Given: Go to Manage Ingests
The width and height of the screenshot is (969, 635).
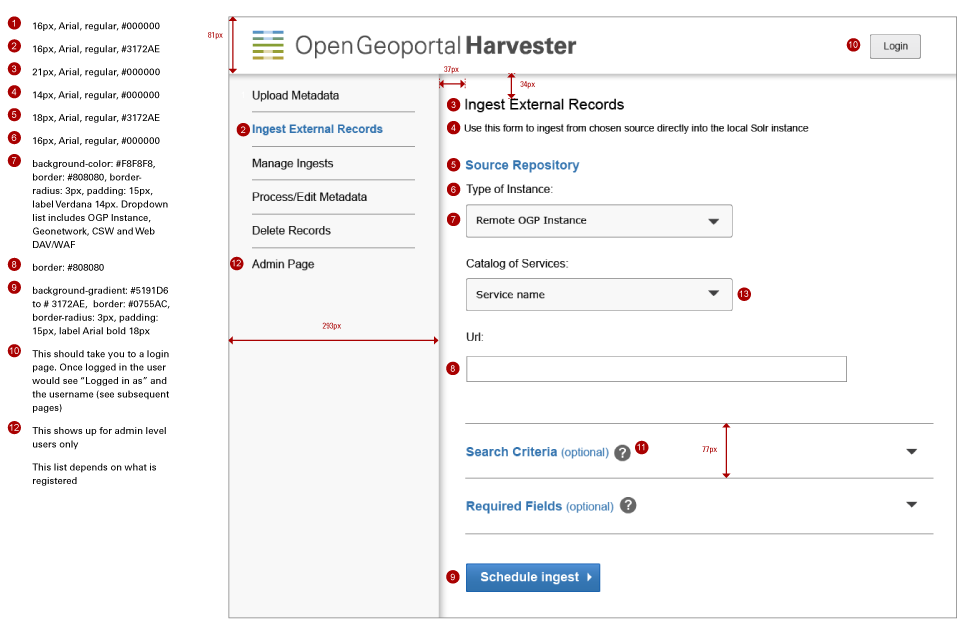Looking at the screenshot, I should [292, 163].
